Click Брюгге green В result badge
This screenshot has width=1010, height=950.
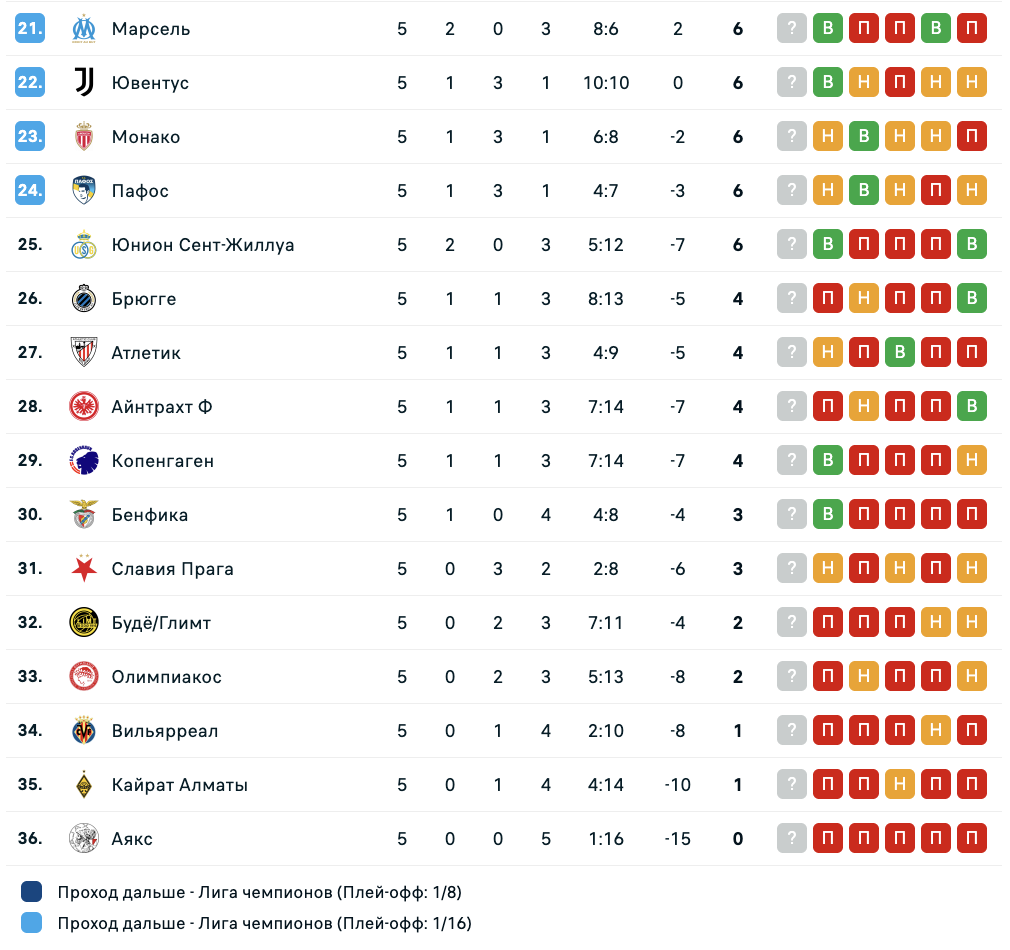[971, 299]
